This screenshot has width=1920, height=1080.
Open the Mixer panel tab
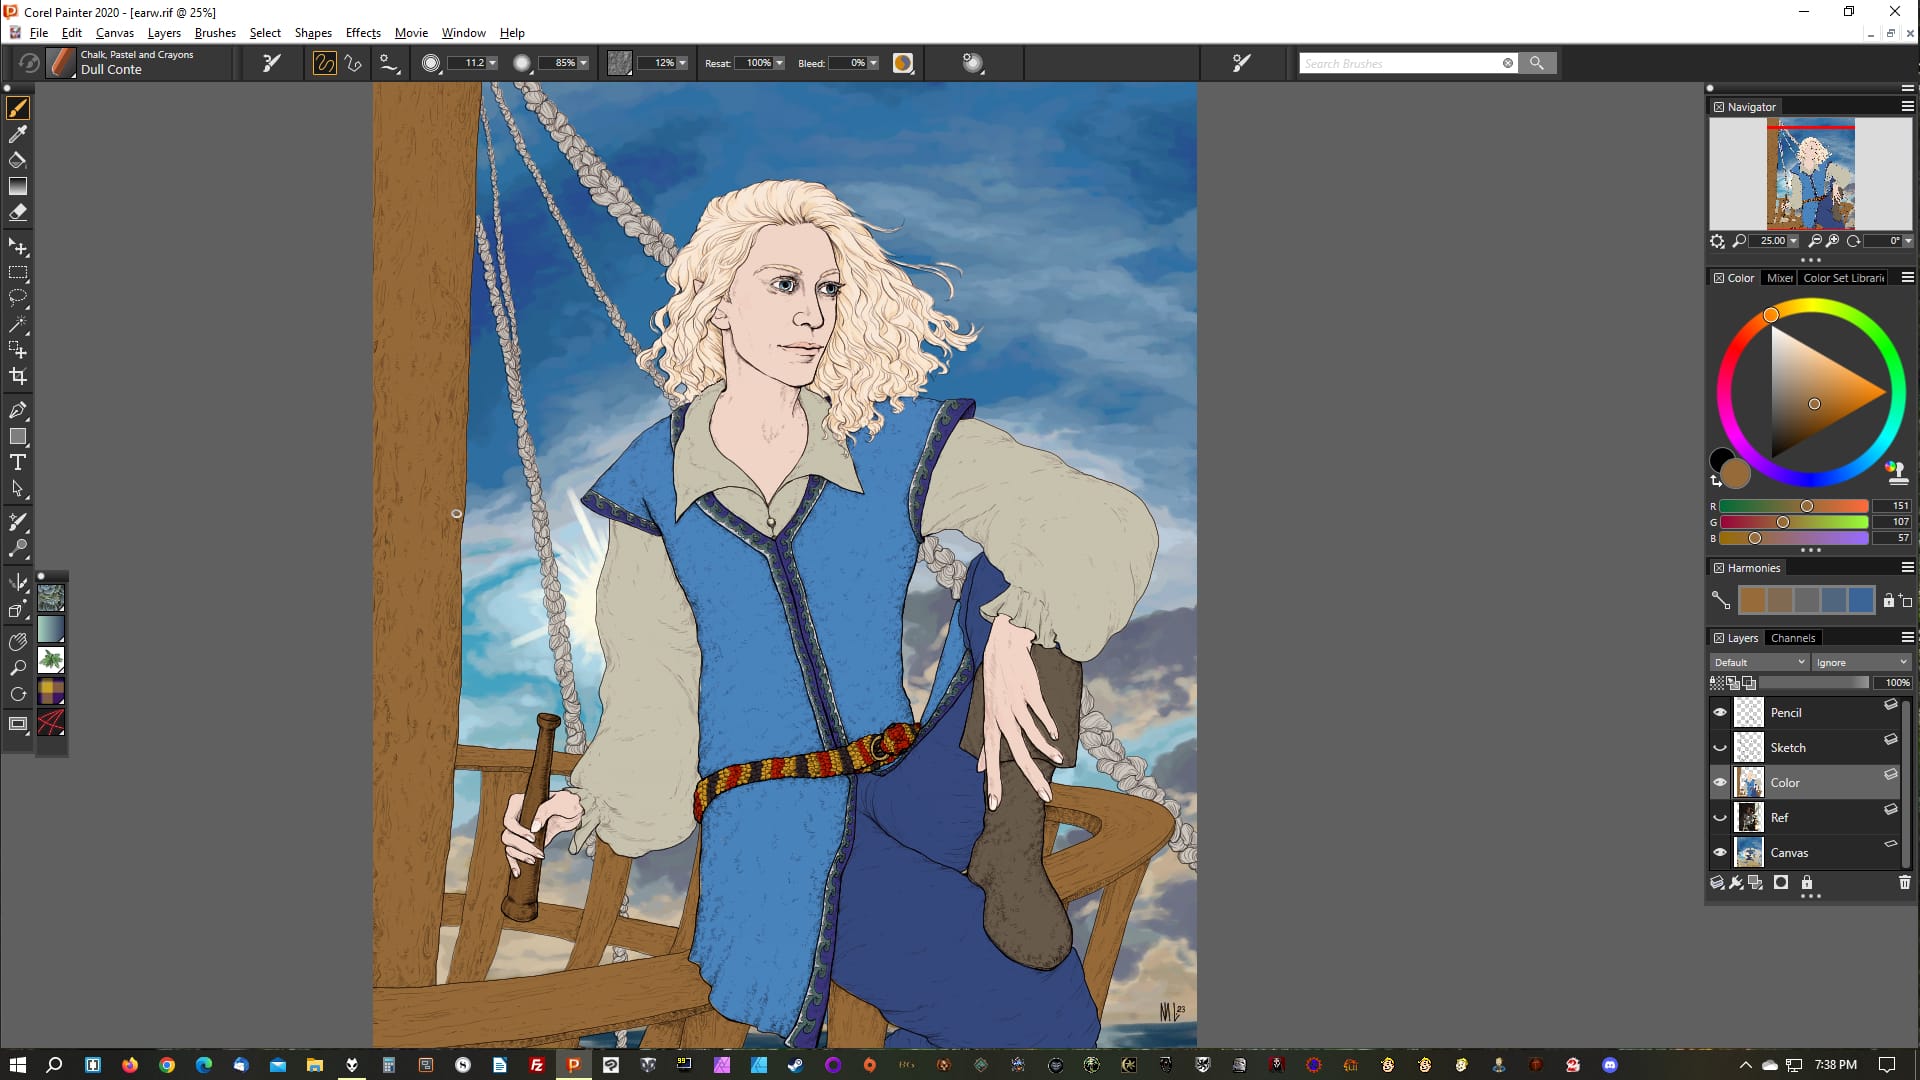pyautogui.click(x=1779, y=278)
